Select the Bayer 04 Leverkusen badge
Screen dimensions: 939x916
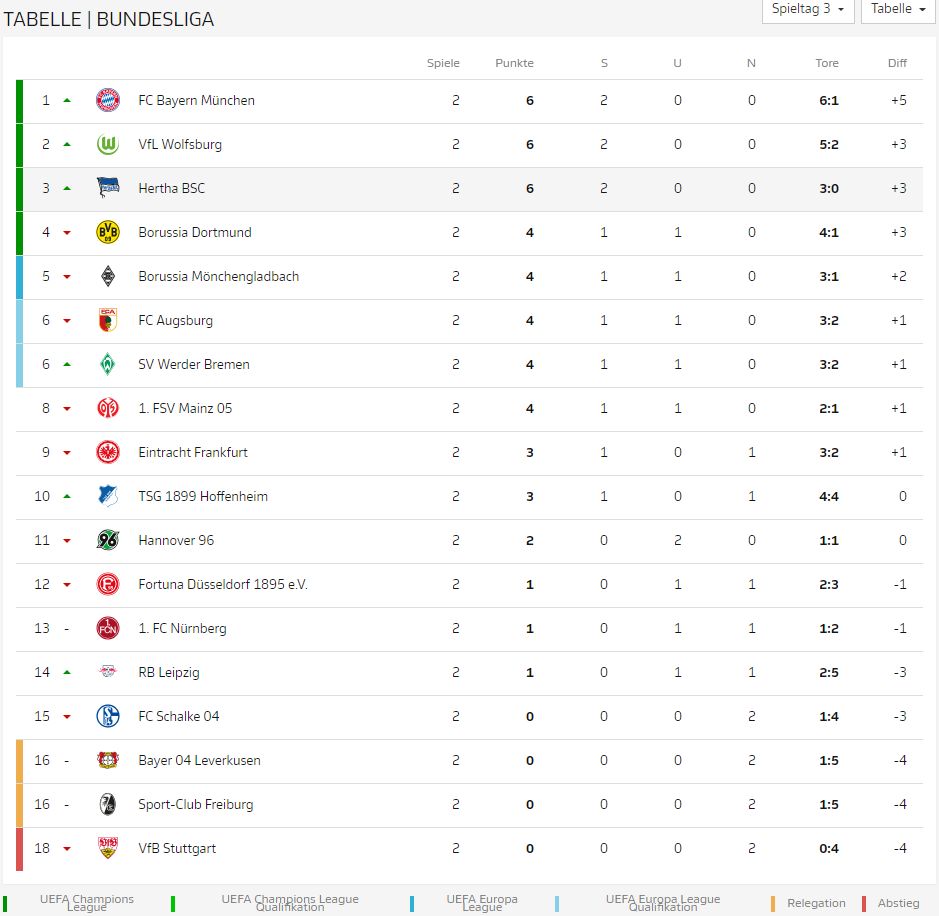tap(108, 760)
